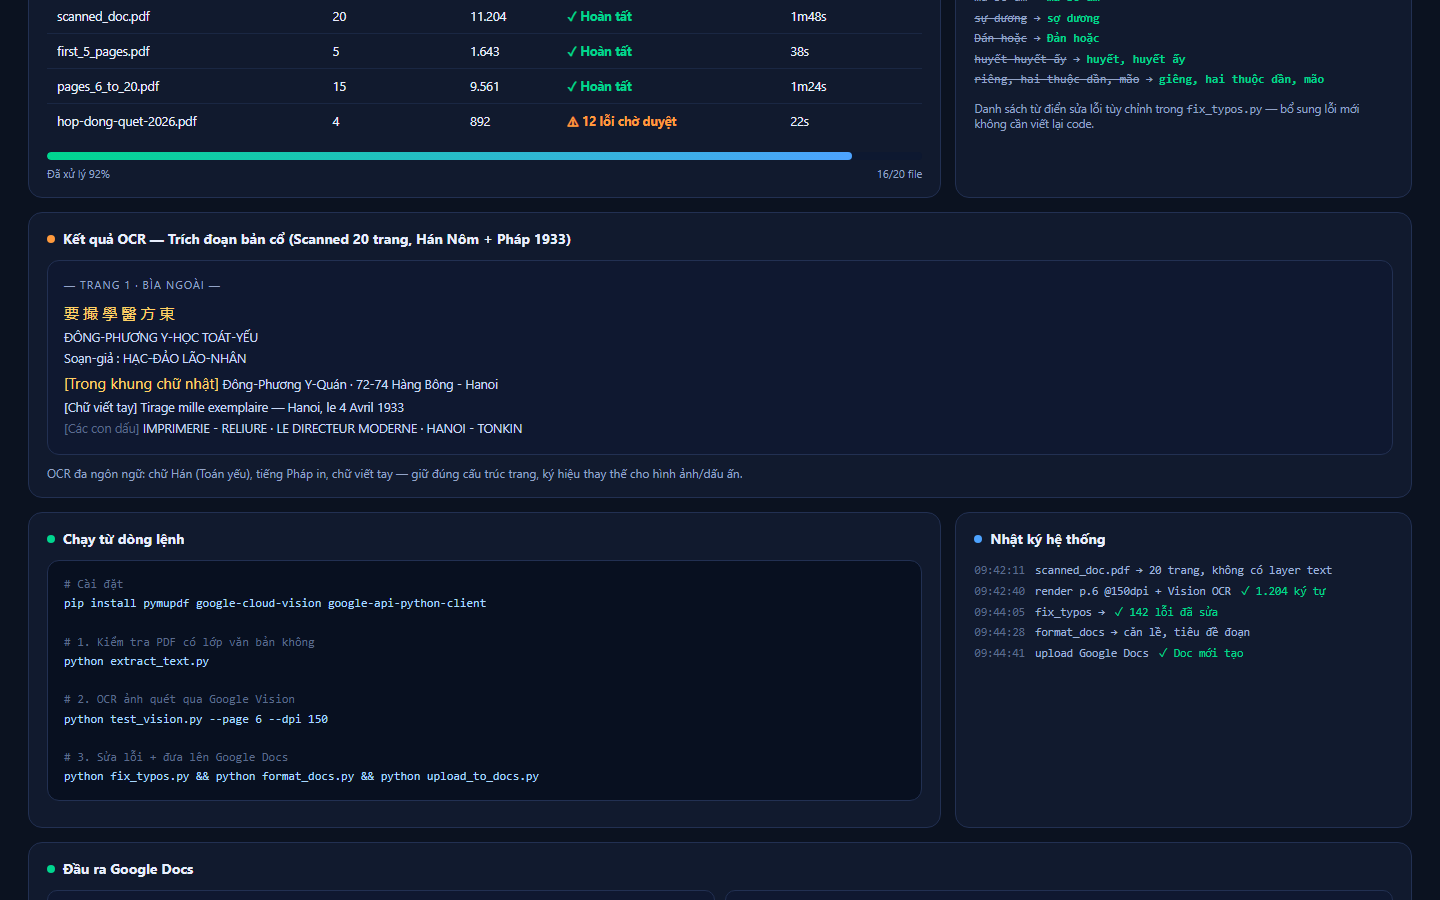The image size is (1440, 900).
Task: Click the 1m24s duration value
Action: click(808, 87)
